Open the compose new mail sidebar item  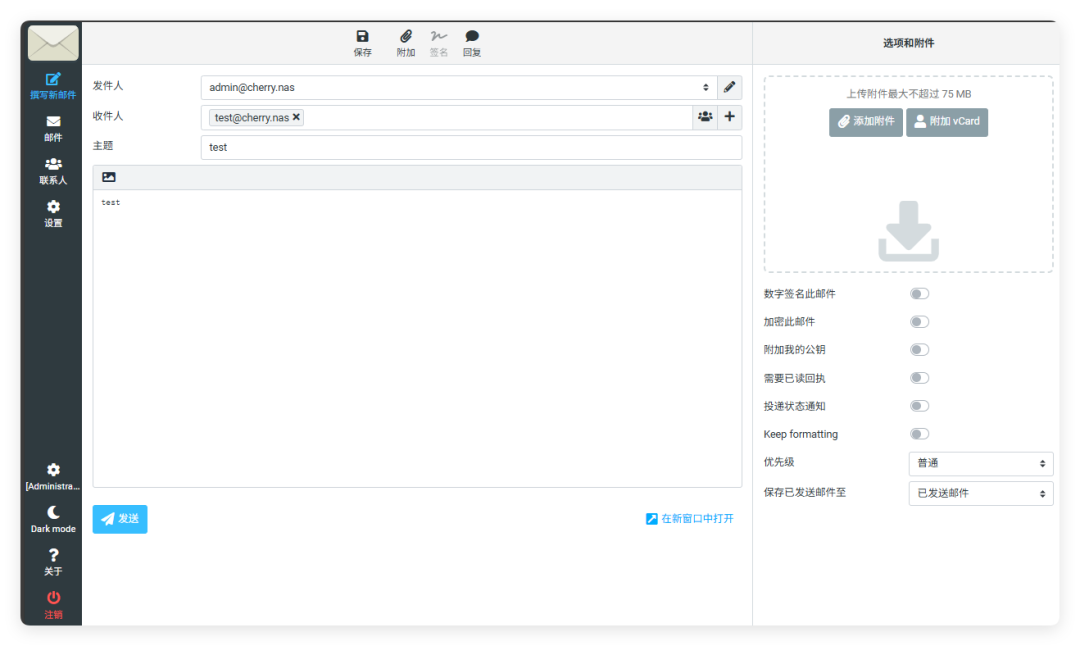click(x=53, y=86)
